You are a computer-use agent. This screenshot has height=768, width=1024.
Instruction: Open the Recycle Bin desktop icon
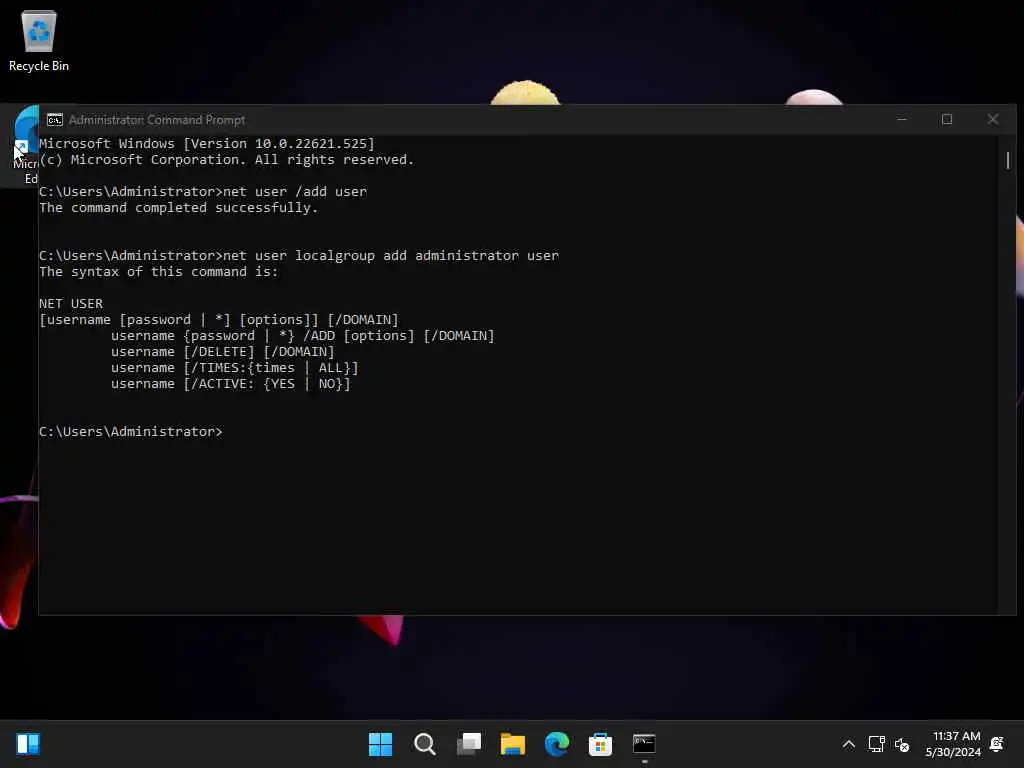(39, 40)
